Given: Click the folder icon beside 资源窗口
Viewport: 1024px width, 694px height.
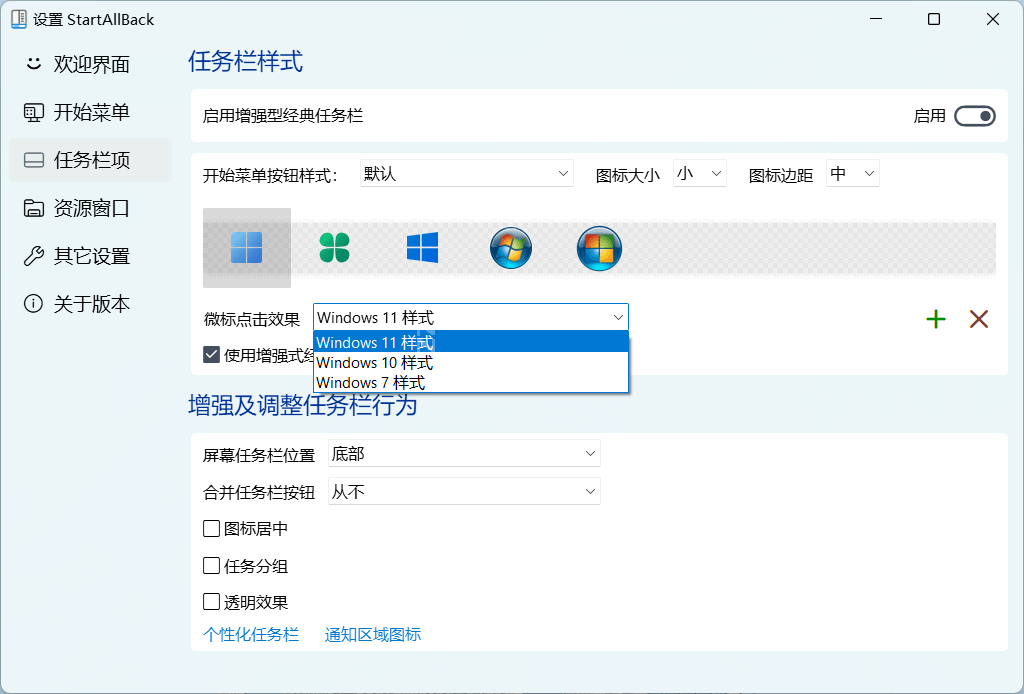Looking at the screenshot, I should 33,208.
